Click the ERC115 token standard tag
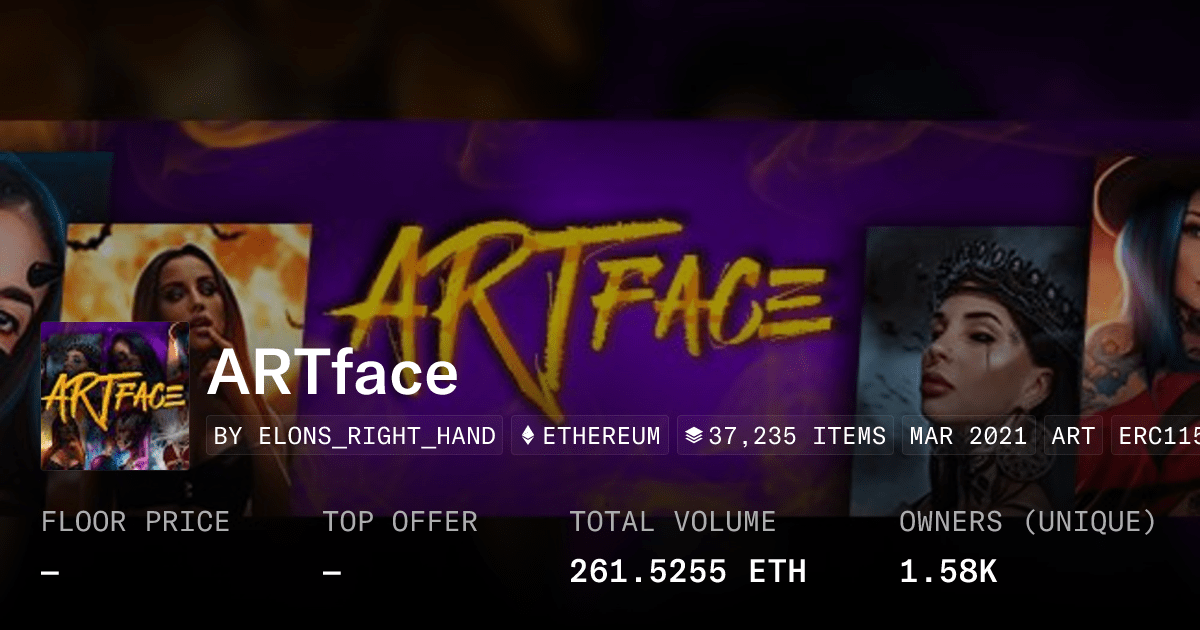 (1156, 436)
